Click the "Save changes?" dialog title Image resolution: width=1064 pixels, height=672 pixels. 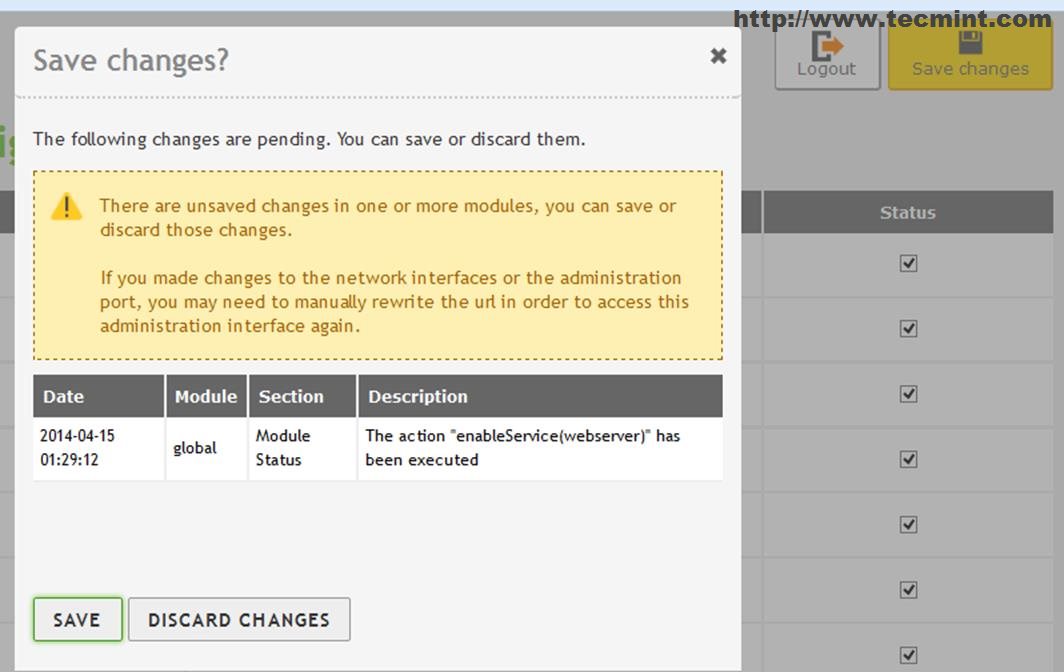(131, 61)
